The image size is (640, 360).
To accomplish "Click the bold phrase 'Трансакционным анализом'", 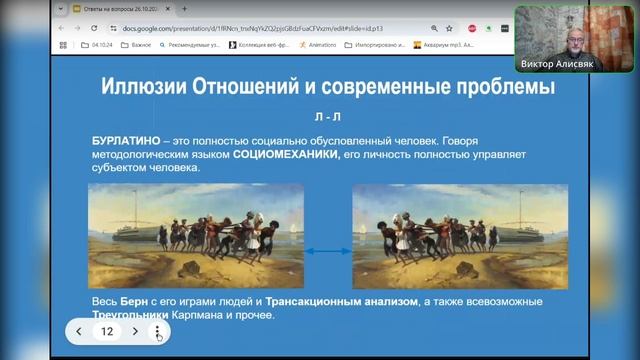I will pos(342,302).
